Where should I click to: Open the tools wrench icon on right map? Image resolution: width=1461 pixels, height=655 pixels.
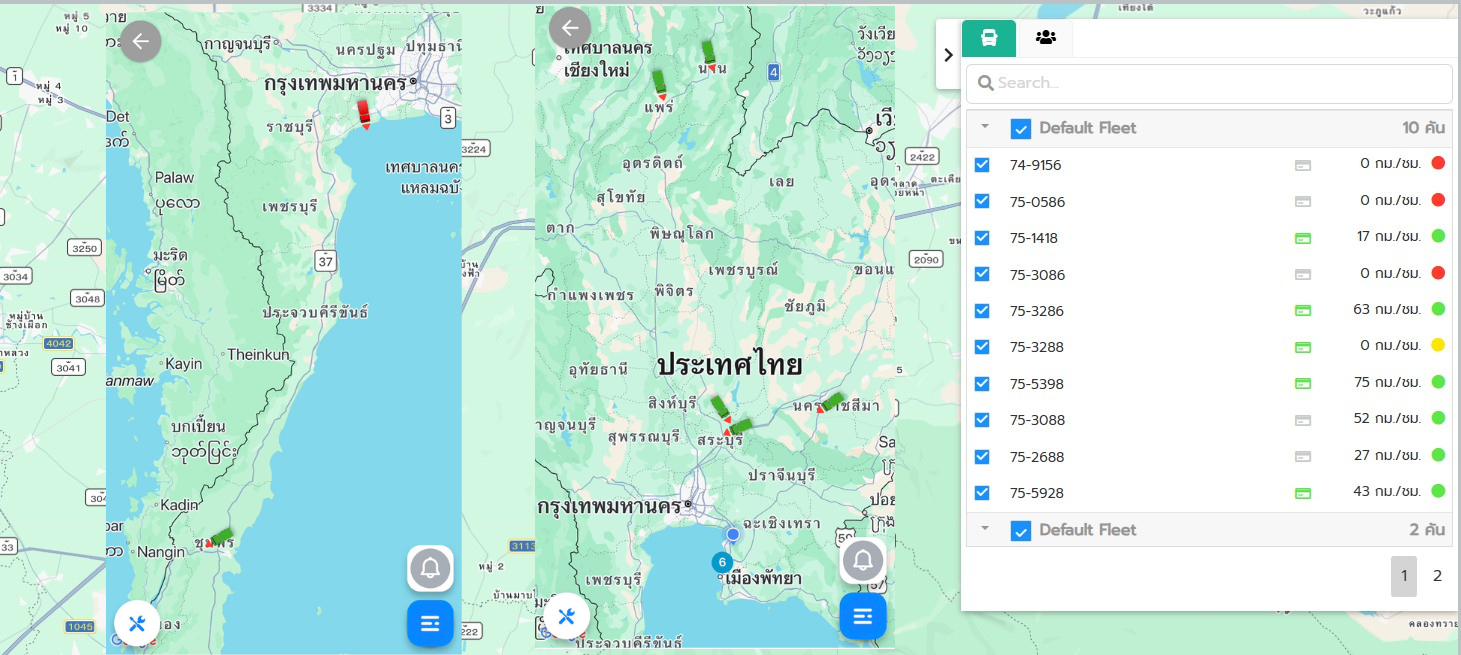[566, 616]
